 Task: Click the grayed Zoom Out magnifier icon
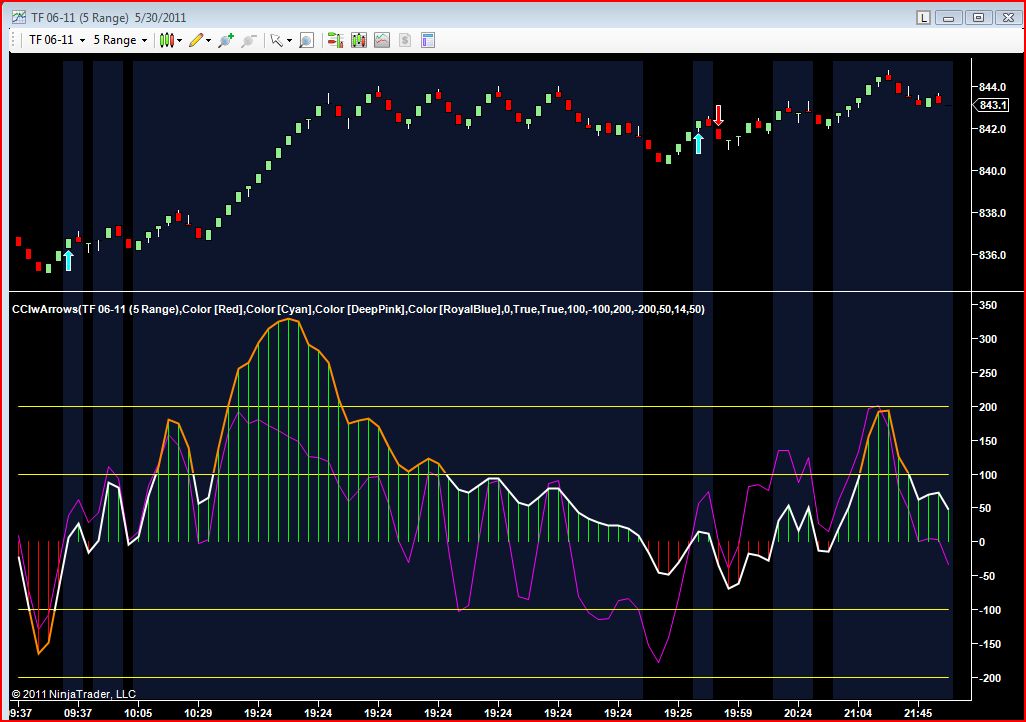[x=249, y=41]
